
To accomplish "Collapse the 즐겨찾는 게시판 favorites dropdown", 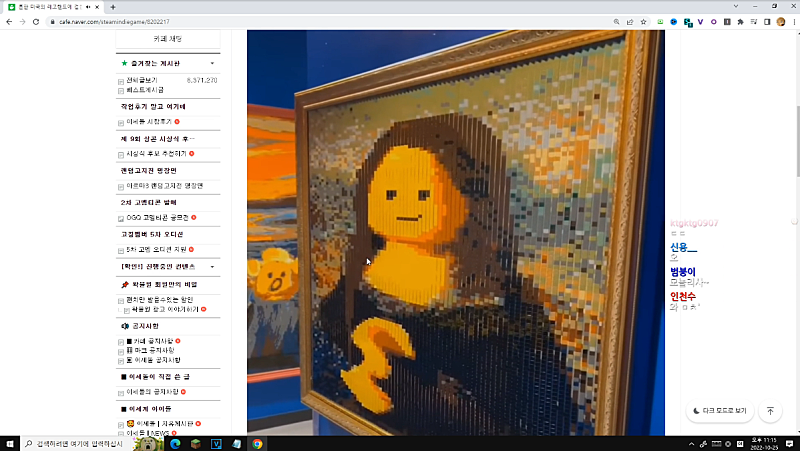I will (212, 64).
